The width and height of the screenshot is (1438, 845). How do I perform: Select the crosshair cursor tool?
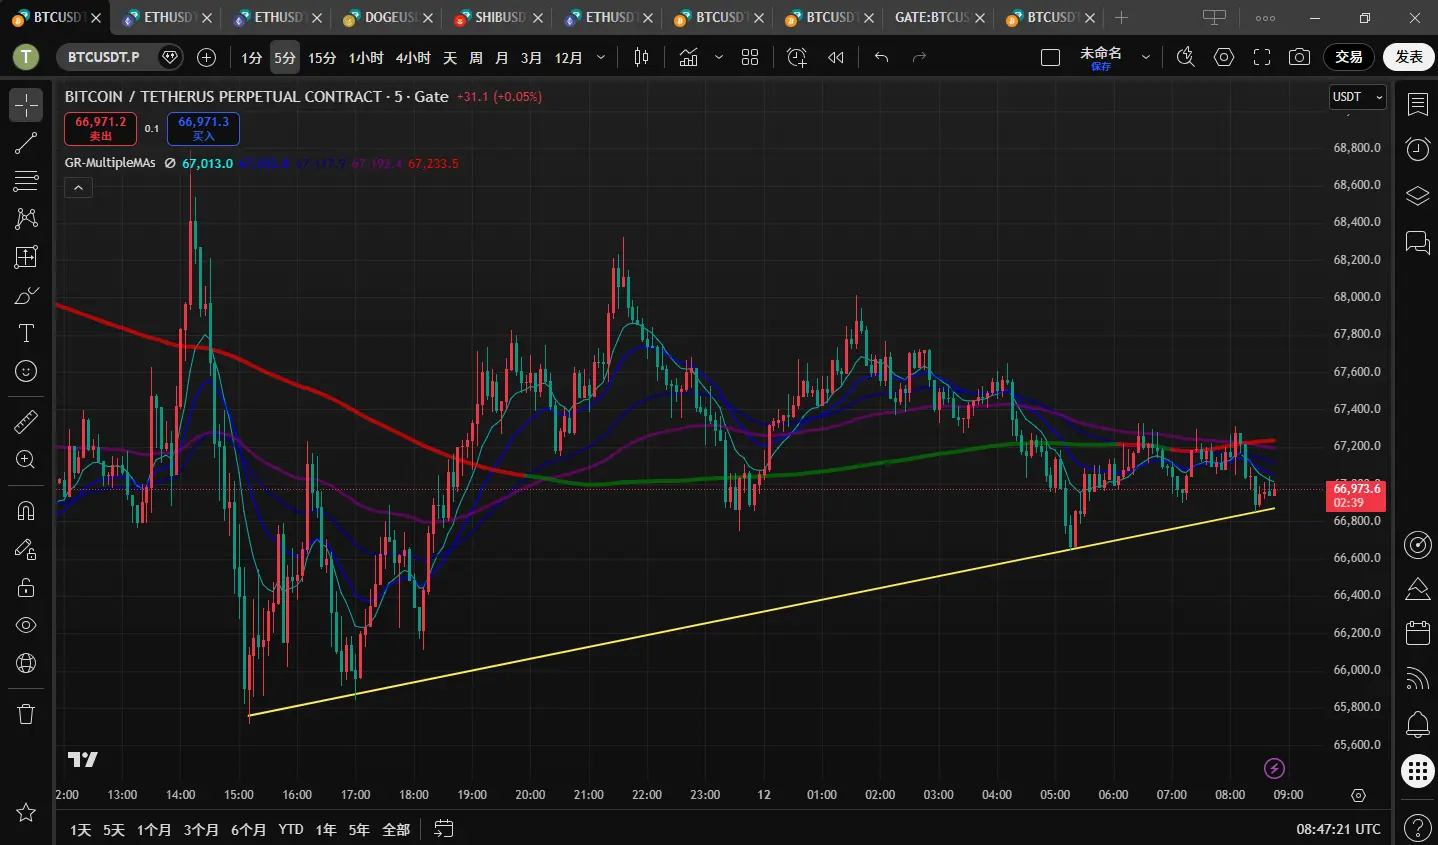26,105
